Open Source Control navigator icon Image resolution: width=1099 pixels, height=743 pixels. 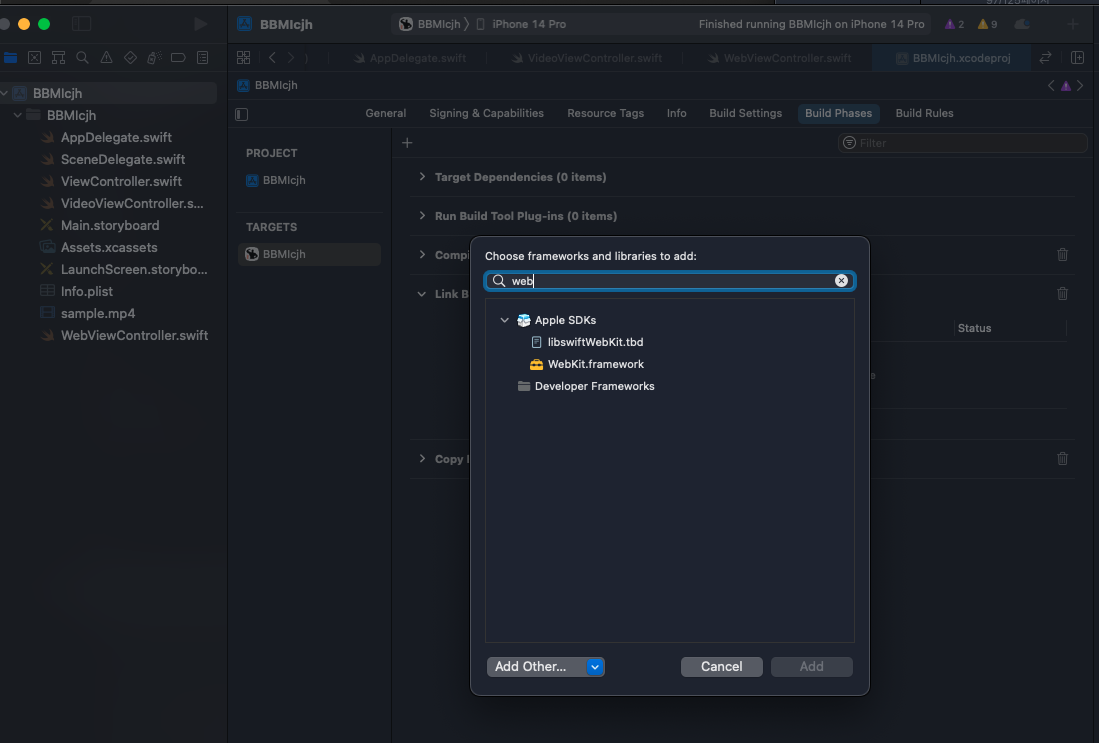(34, 57)
